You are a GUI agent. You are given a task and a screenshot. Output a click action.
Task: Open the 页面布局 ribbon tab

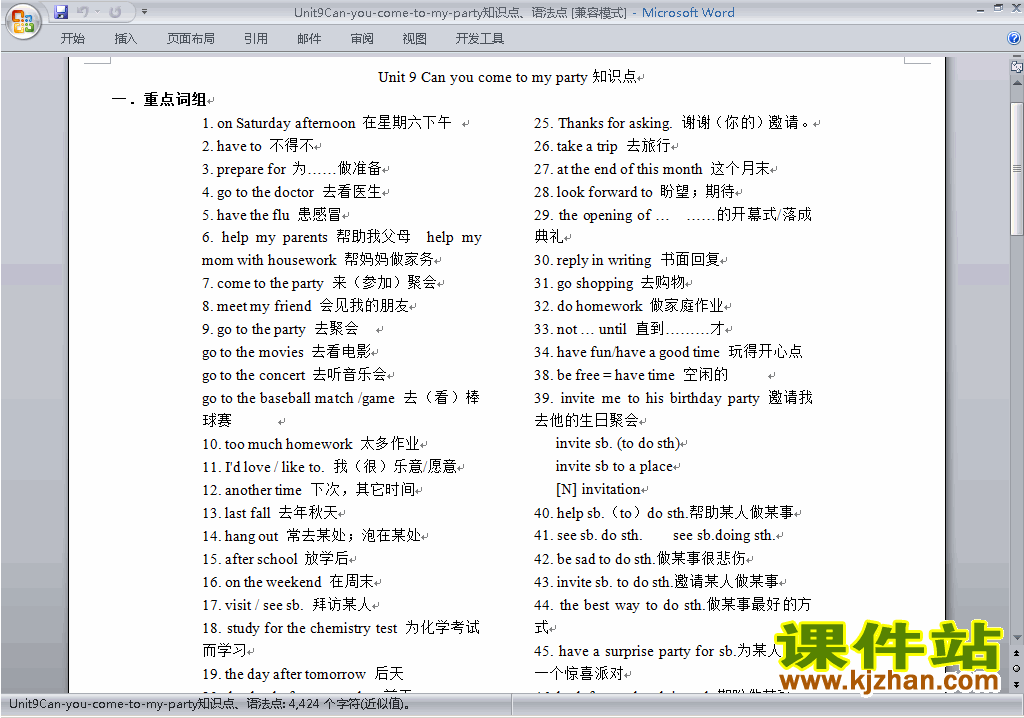pos(191,39)
